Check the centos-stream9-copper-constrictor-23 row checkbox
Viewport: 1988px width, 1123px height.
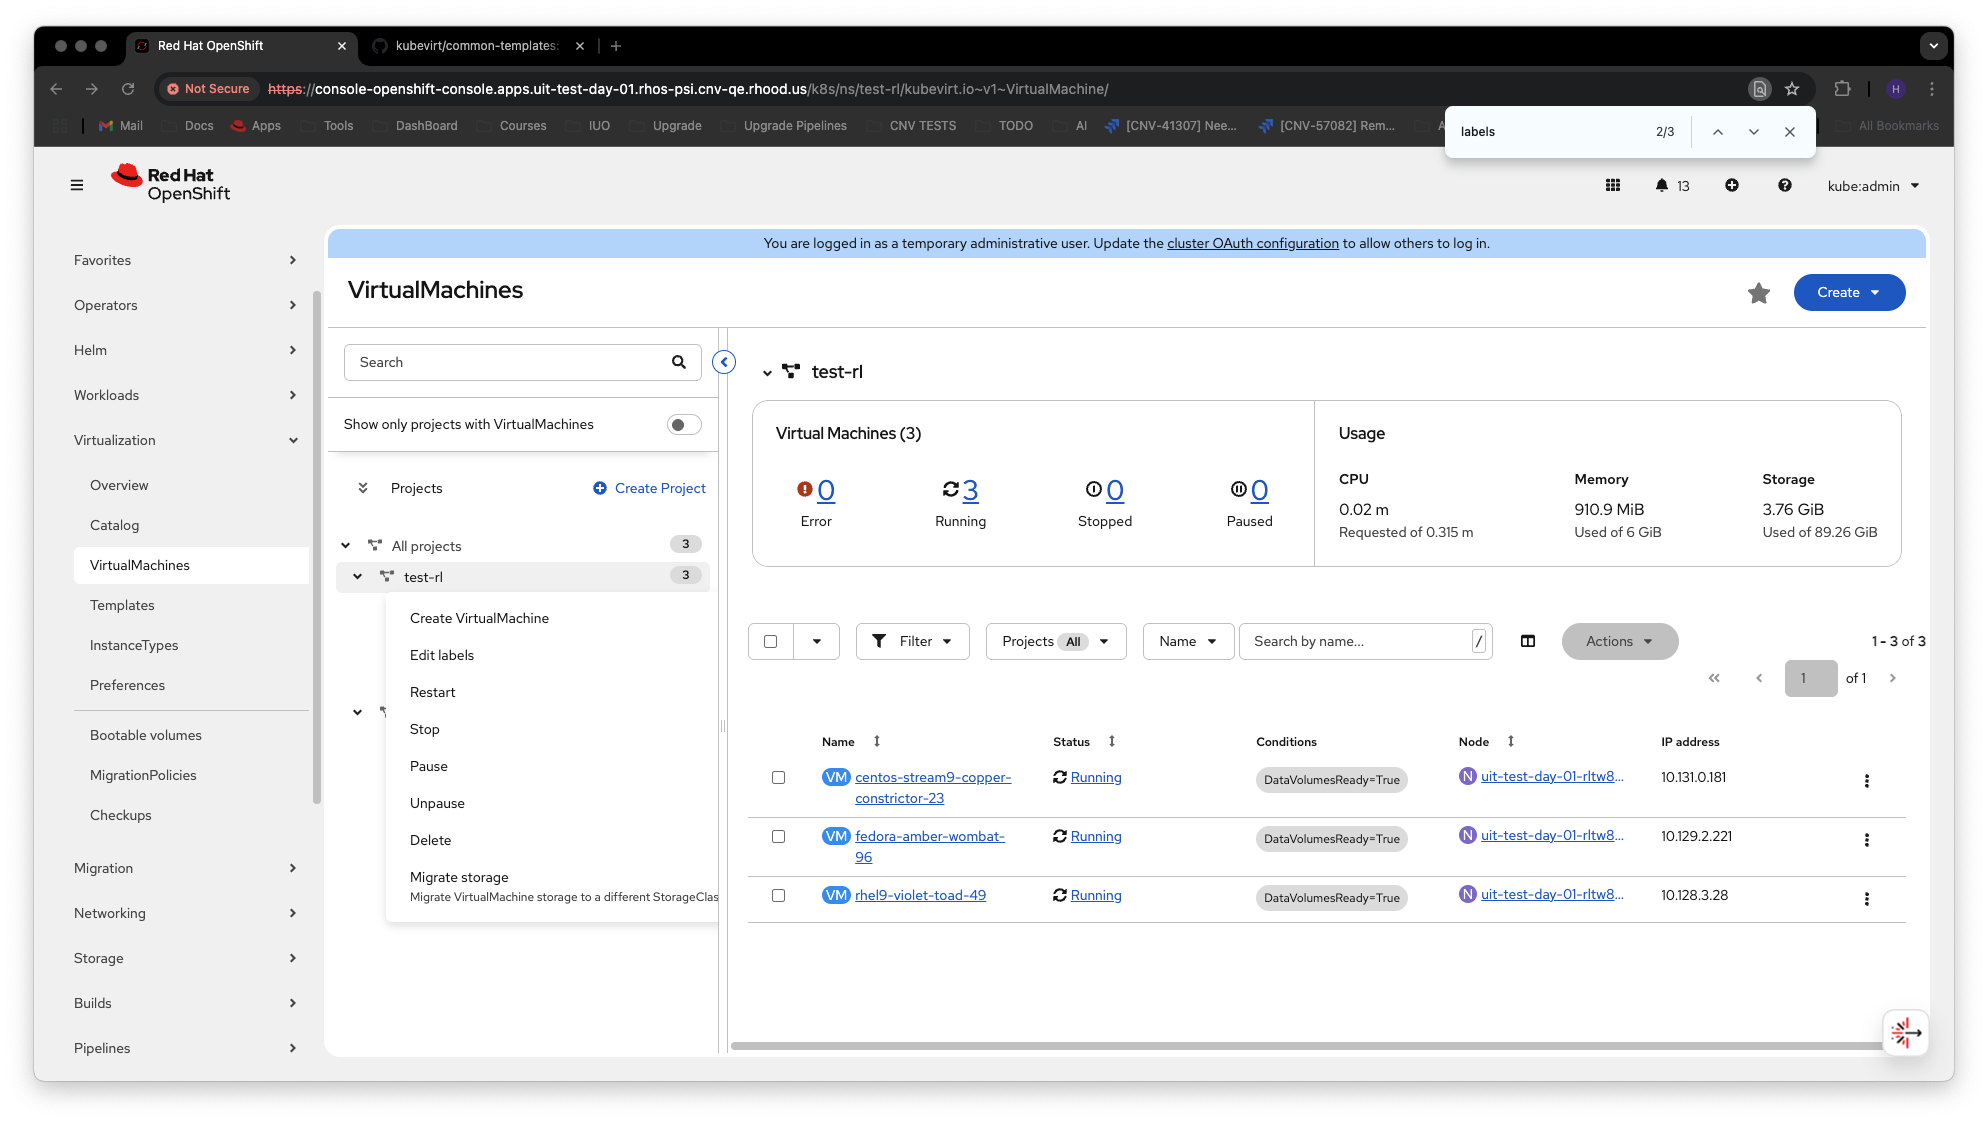pos(778,777)
